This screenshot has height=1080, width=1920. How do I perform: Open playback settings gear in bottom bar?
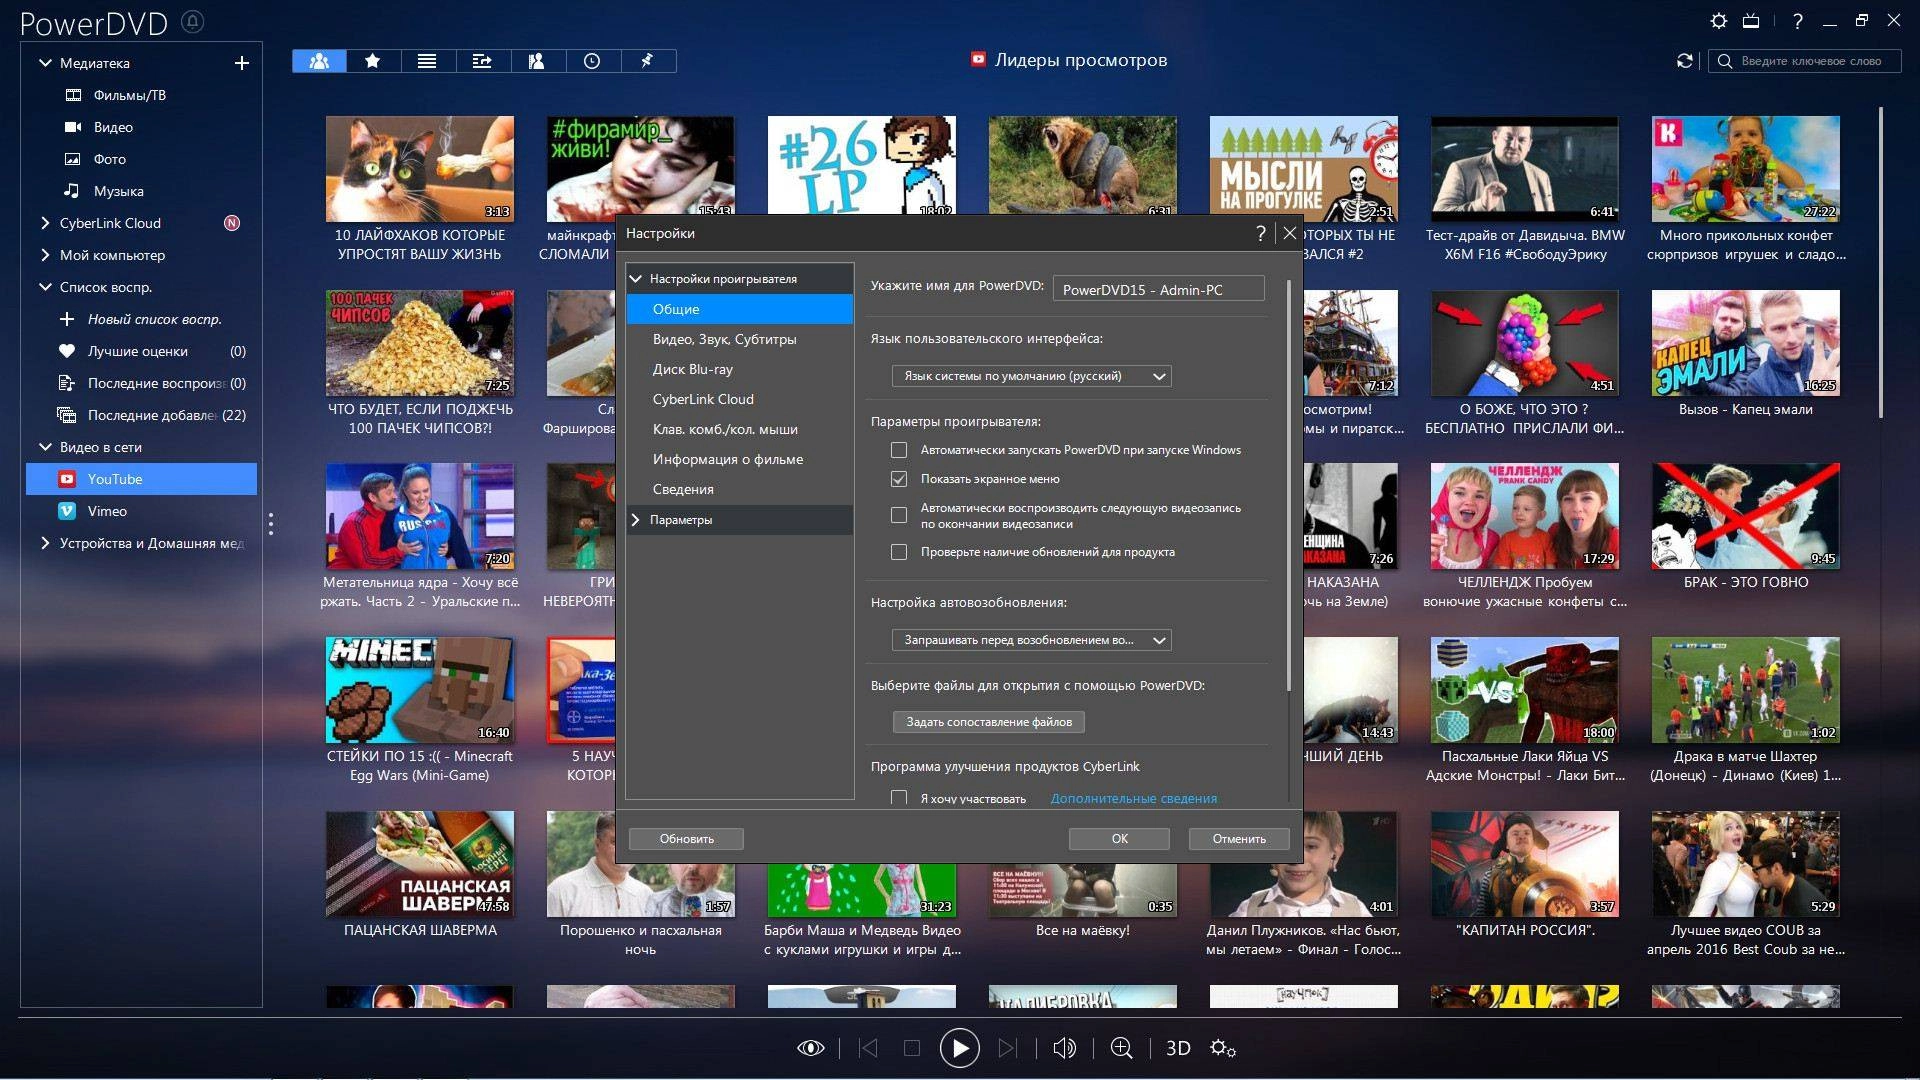(x=1222, y=1048)
